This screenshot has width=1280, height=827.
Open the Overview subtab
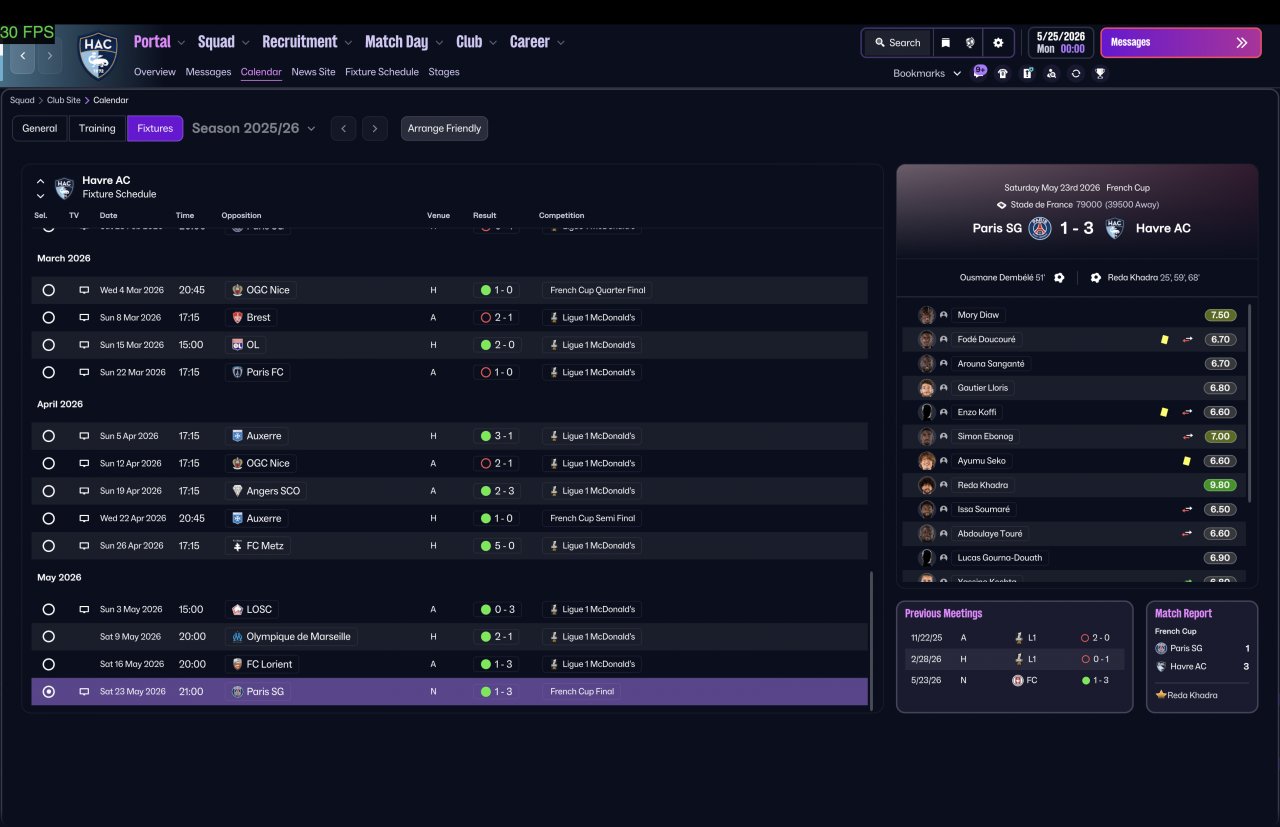click(x=155, y=72)
